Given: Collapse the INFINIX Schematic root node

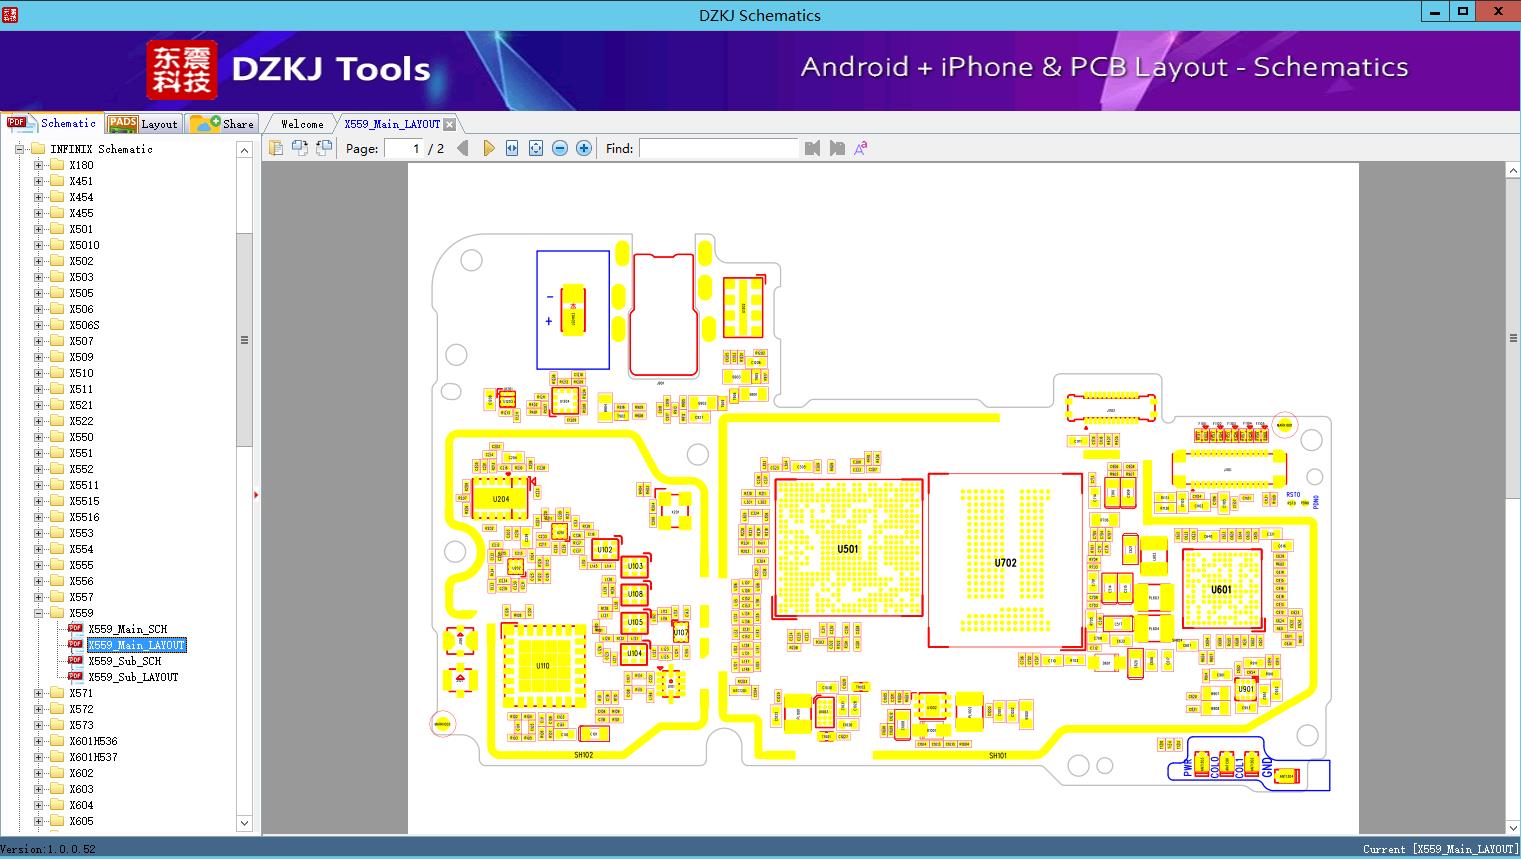Looking at the screenshot, I should tap(20, 149).
